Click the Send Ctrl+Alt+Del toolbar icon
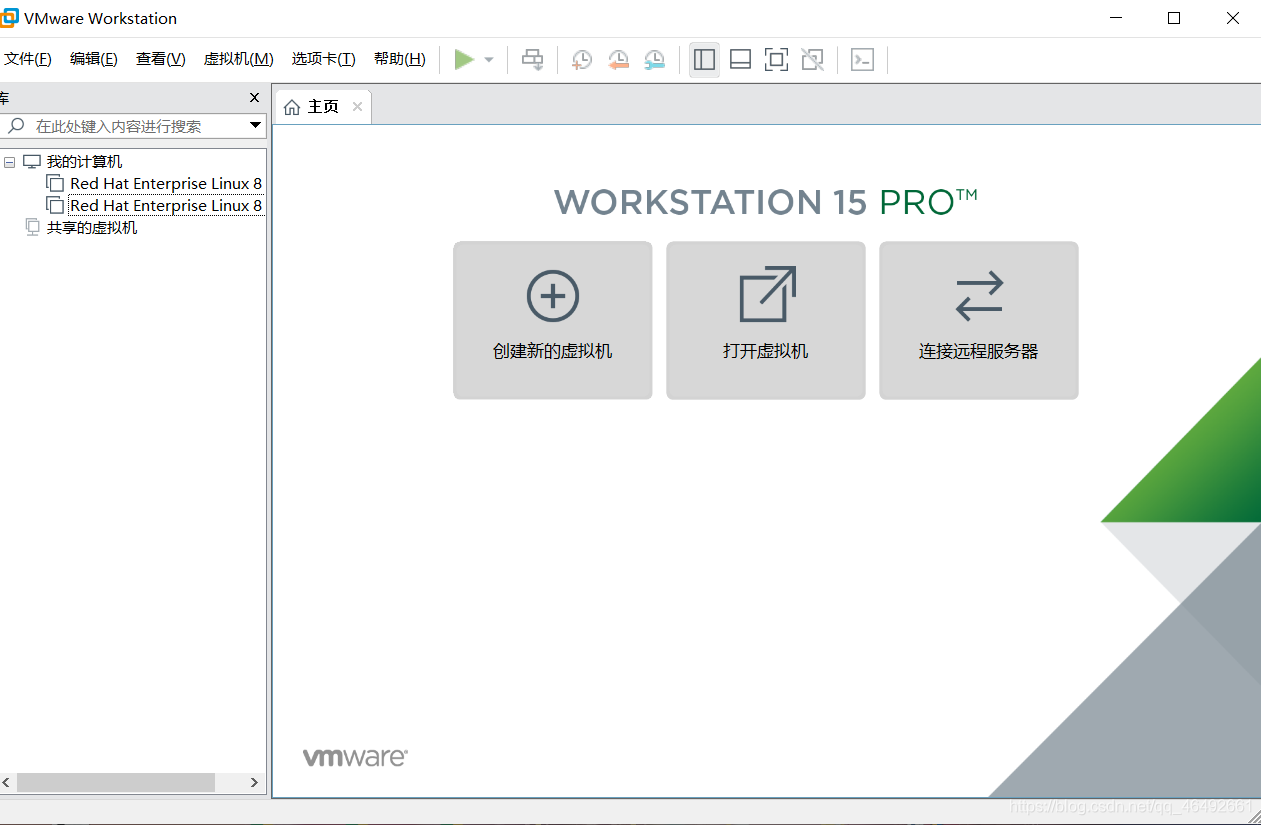This screenshot has width=1261, height=825. (x=533, y=60)
